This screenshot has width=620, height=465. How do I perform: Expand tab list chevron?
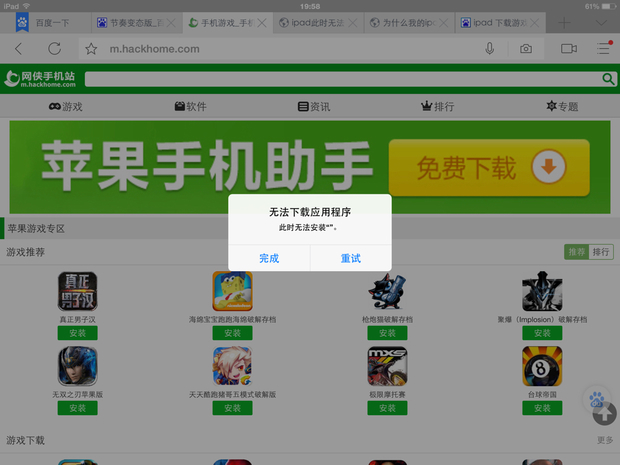point(601,23)
